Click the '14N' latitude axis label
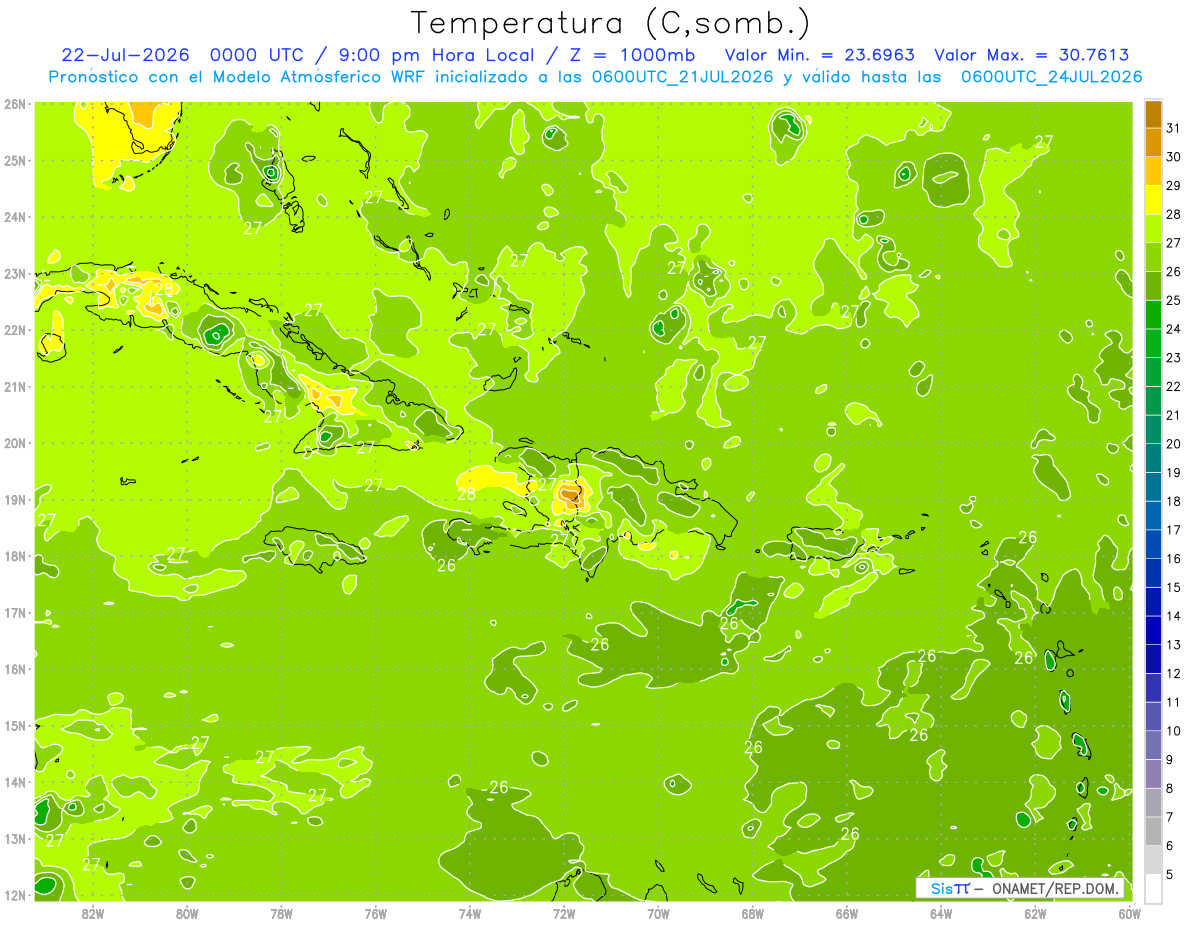The height and width of the screenshot is (927, 1200). click(x=15, y=782)
